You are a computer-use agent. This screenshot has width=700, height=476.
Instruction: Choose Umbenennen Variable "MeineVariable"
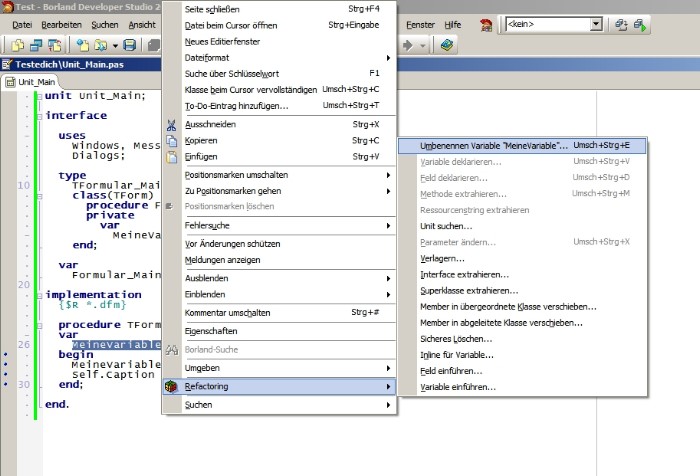522,146
